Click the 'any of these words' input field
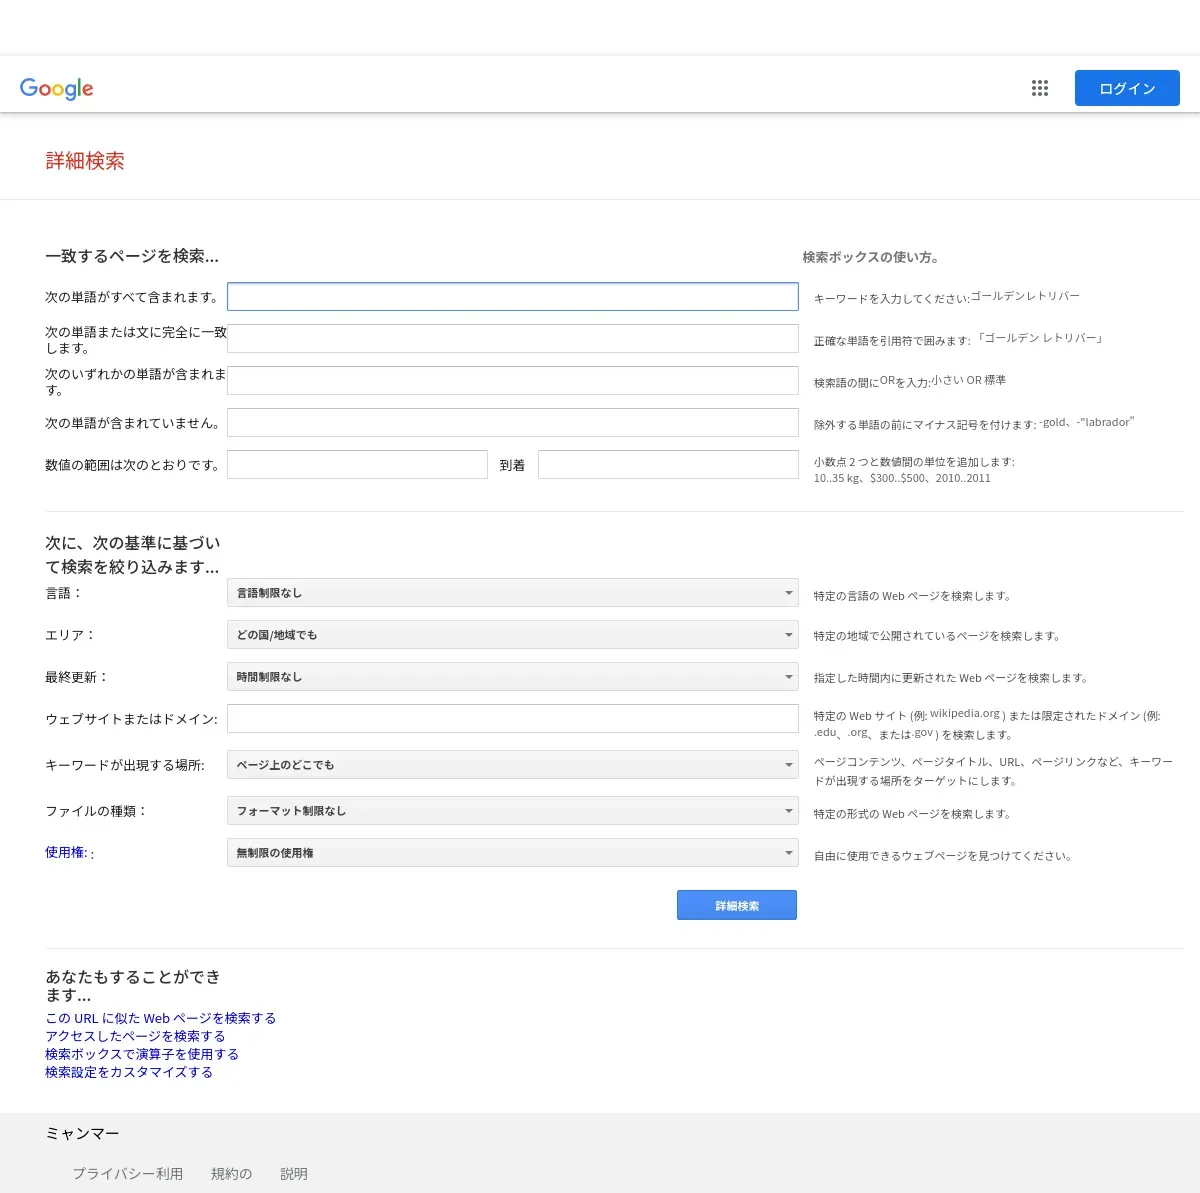Viewport: 1200px width, 1193px height. pyautogui.click(x=512, y=381)
